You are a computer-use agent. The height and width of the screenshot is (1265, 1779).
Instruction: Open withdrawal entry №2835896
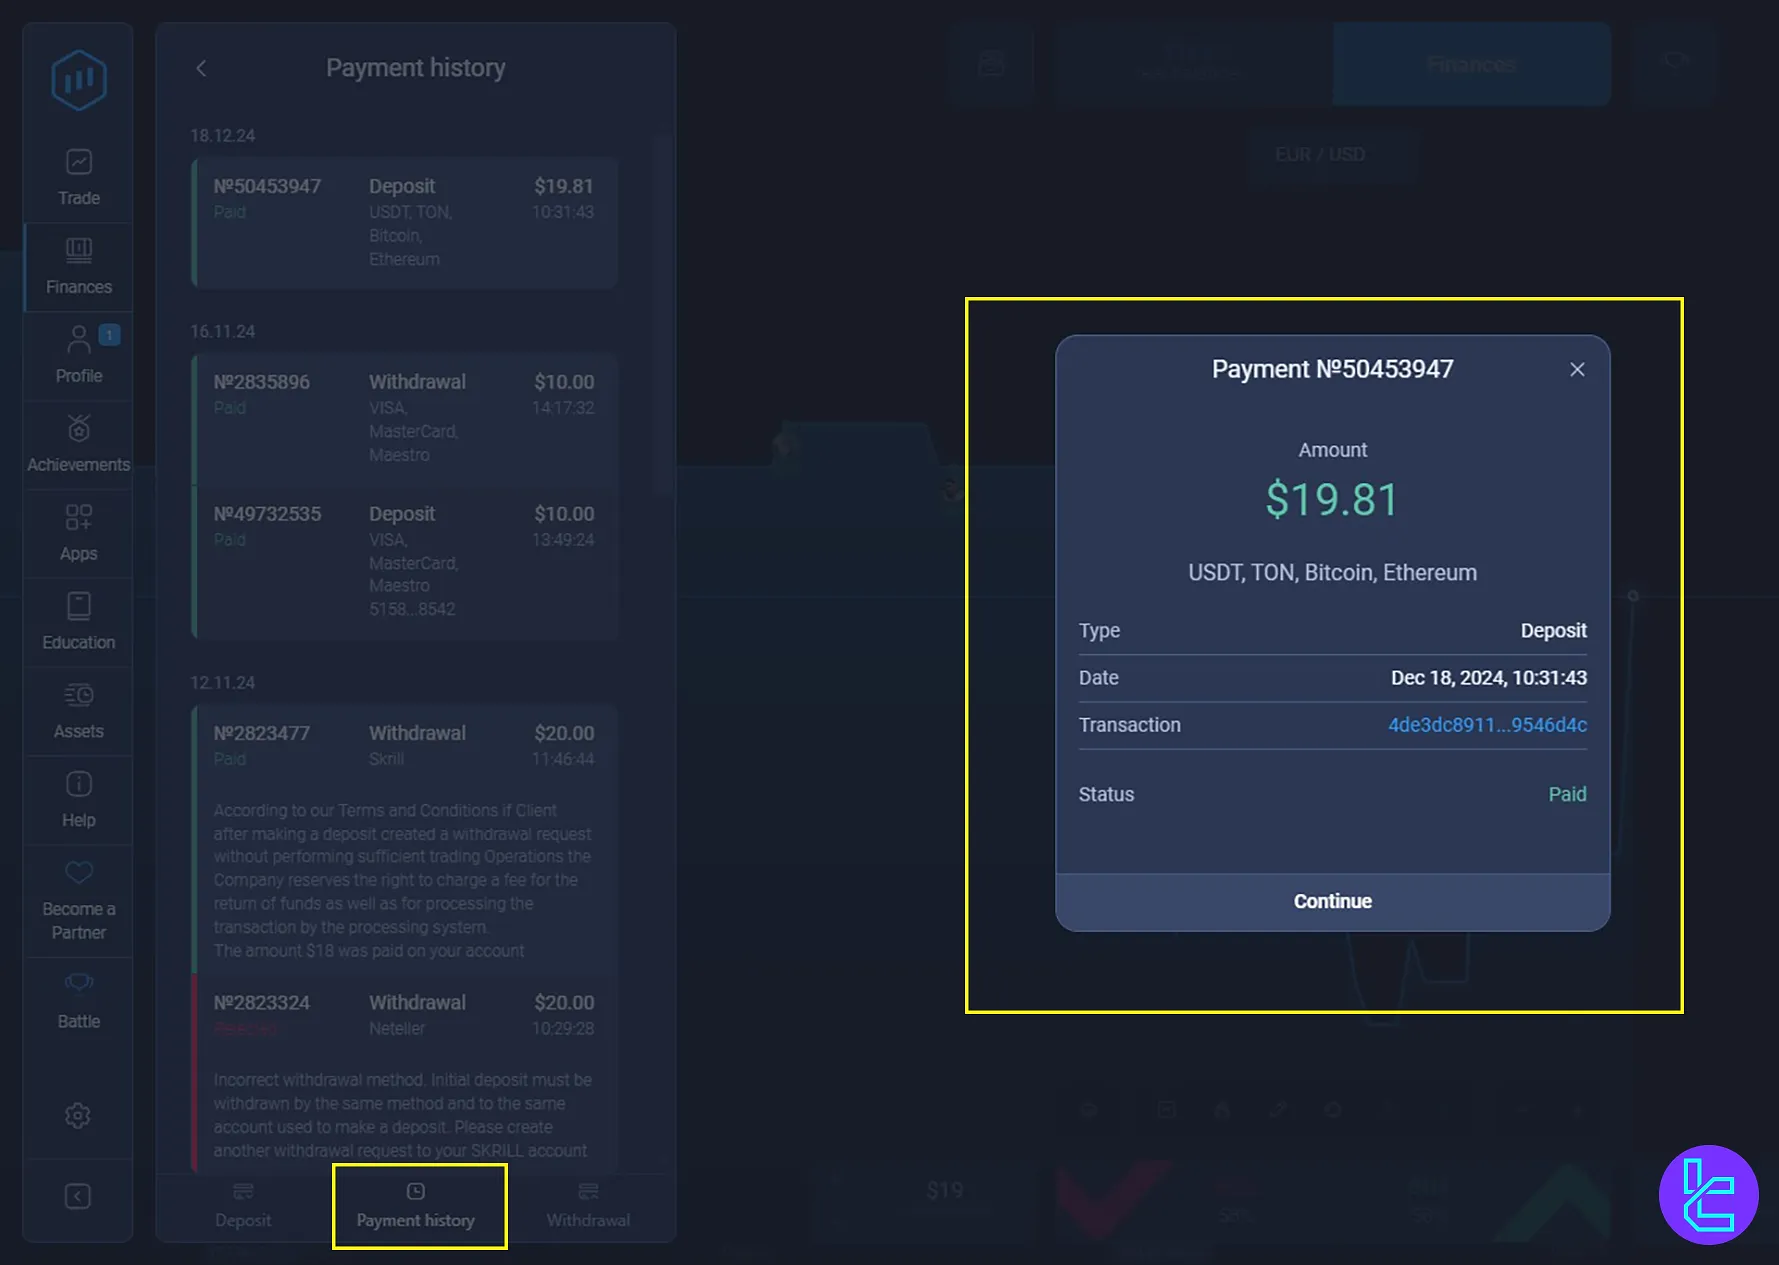[x=405, y=419]
